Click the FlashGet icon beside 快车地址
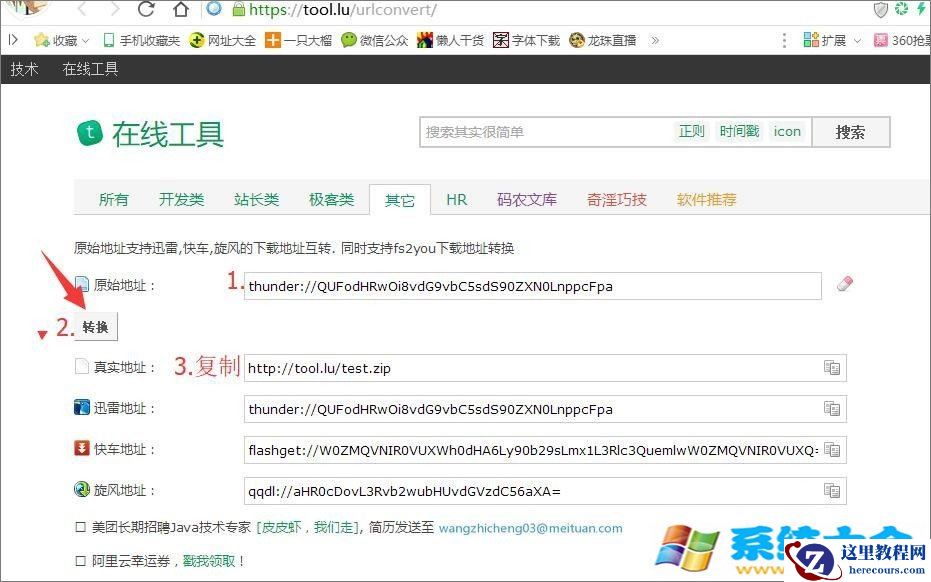Image resolution: width=931 pixels, height=582 pixels. pos(81,448)
